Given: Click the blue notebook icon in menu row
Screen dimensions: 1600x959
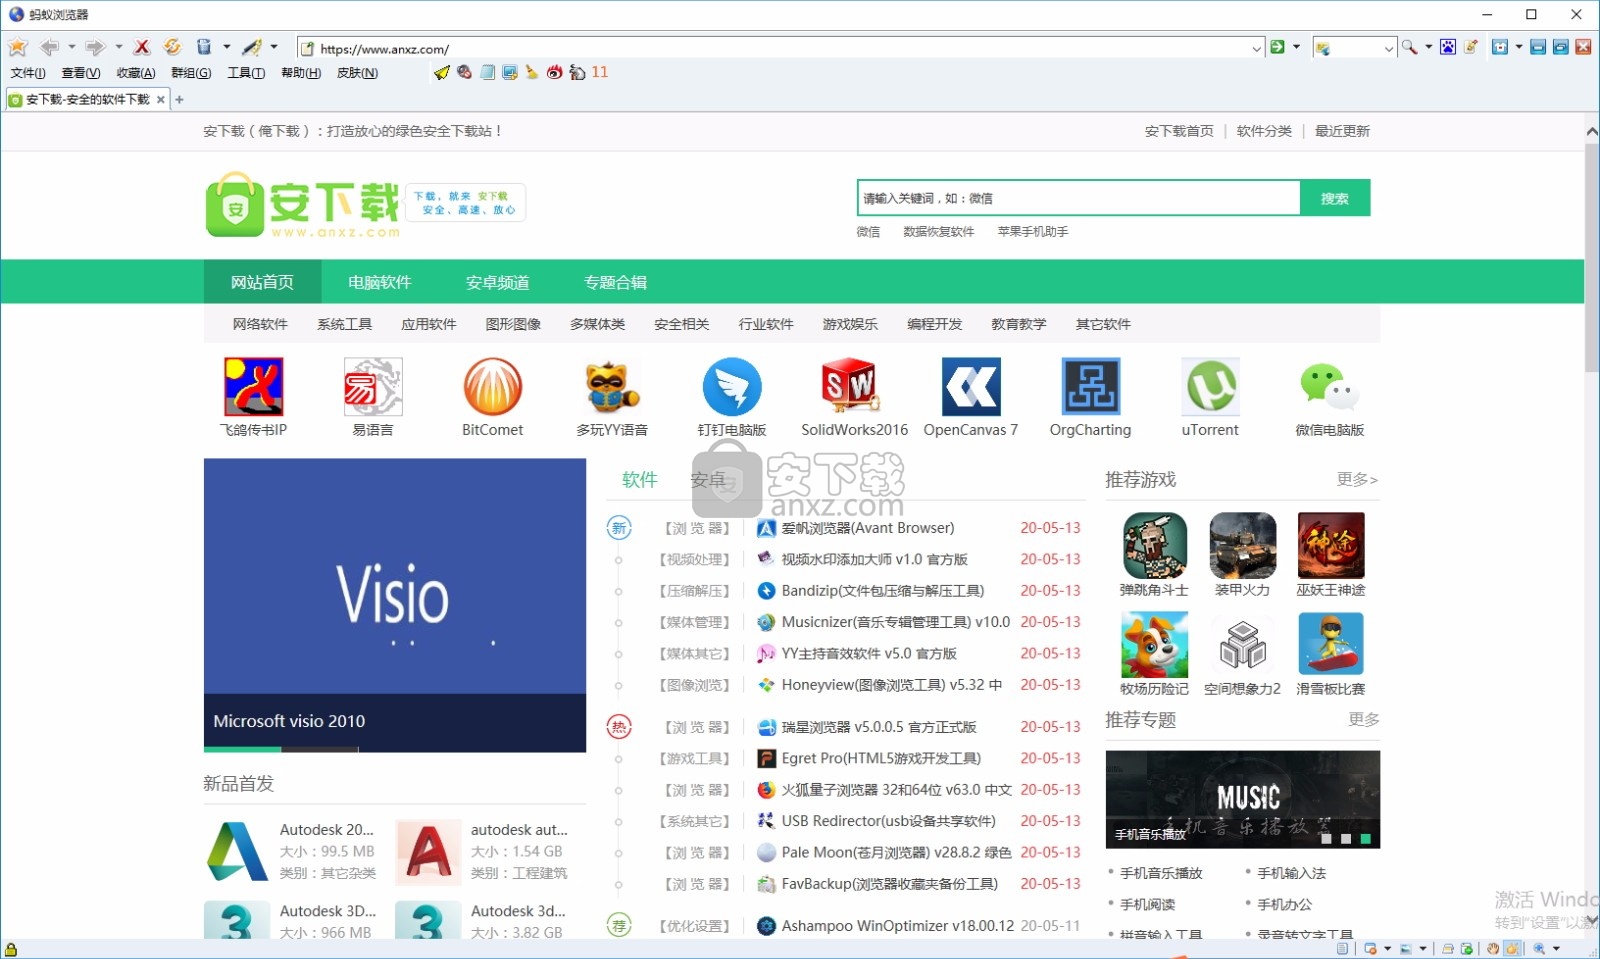Looking at the screenshot, I should coord(488,72).
